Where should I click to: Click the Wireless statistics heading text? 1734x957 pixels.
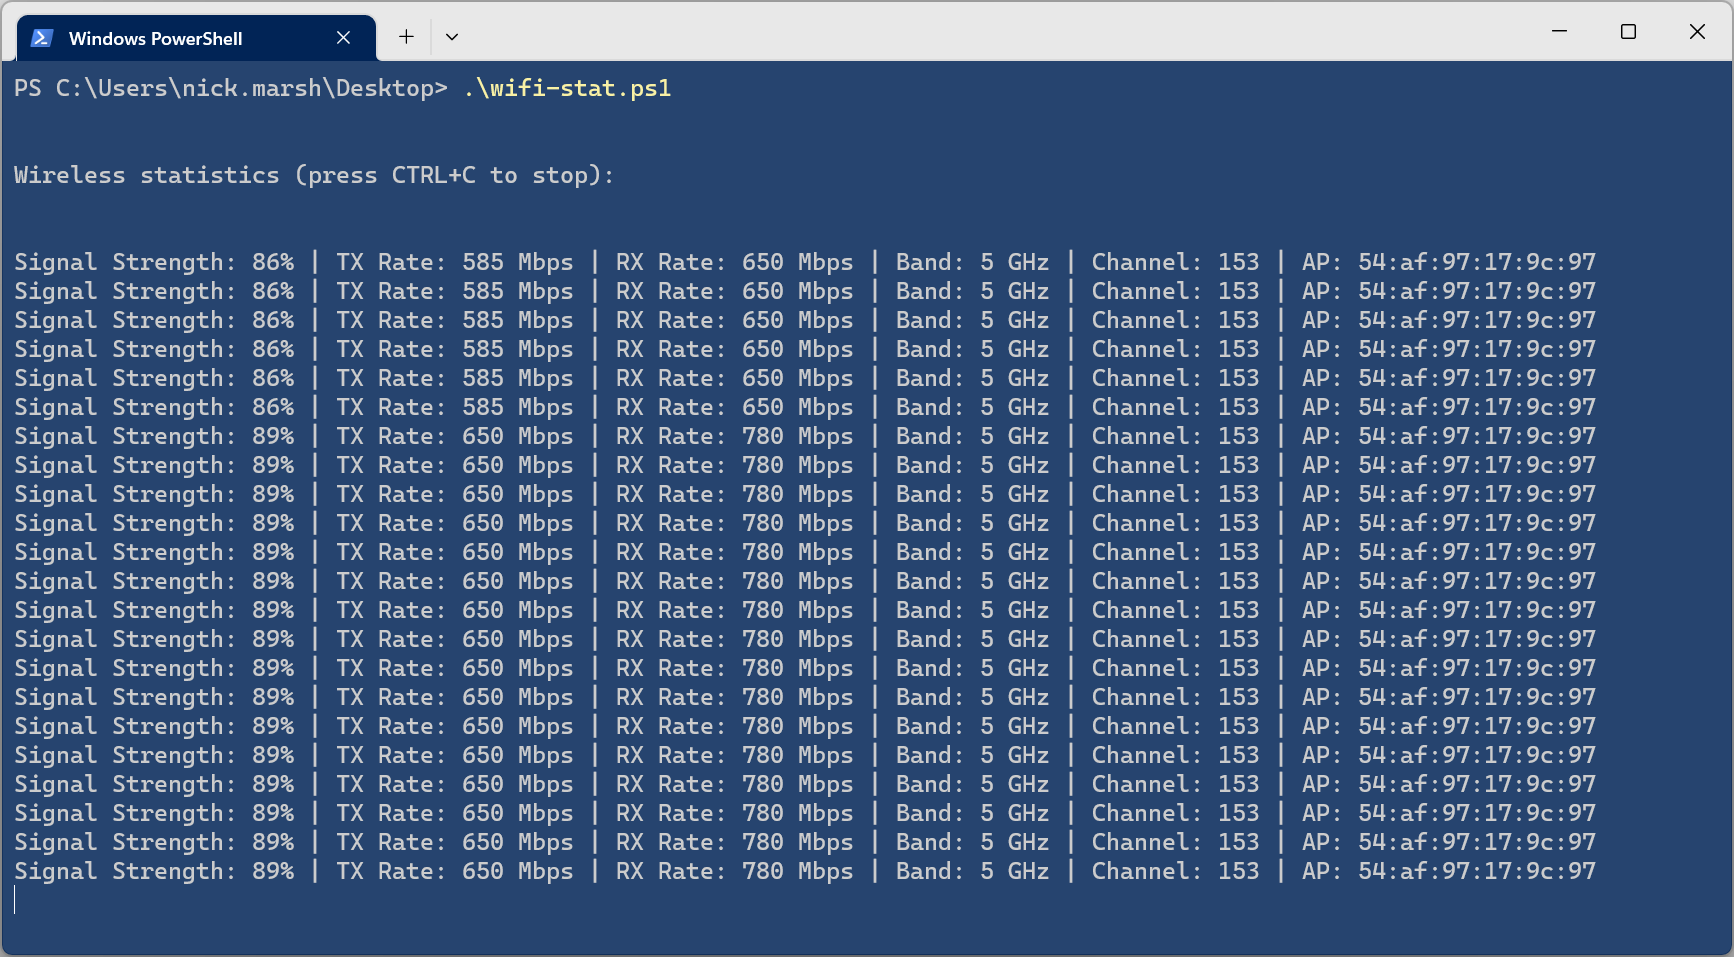point(313,175)
